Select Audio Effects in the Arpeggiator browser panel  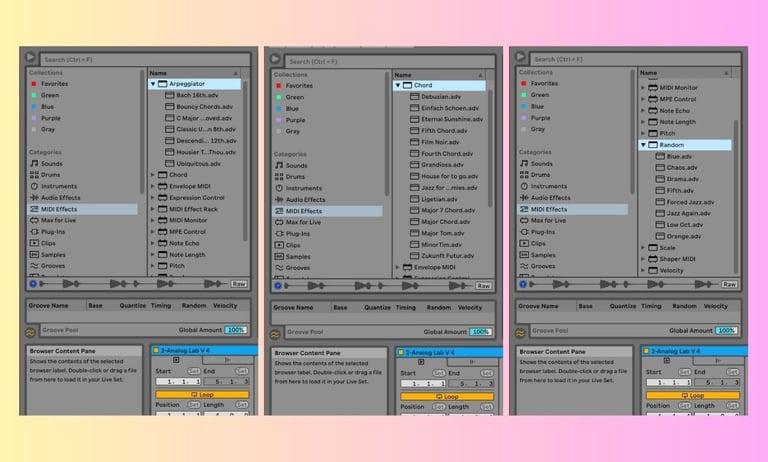click(x=55, y=197)
